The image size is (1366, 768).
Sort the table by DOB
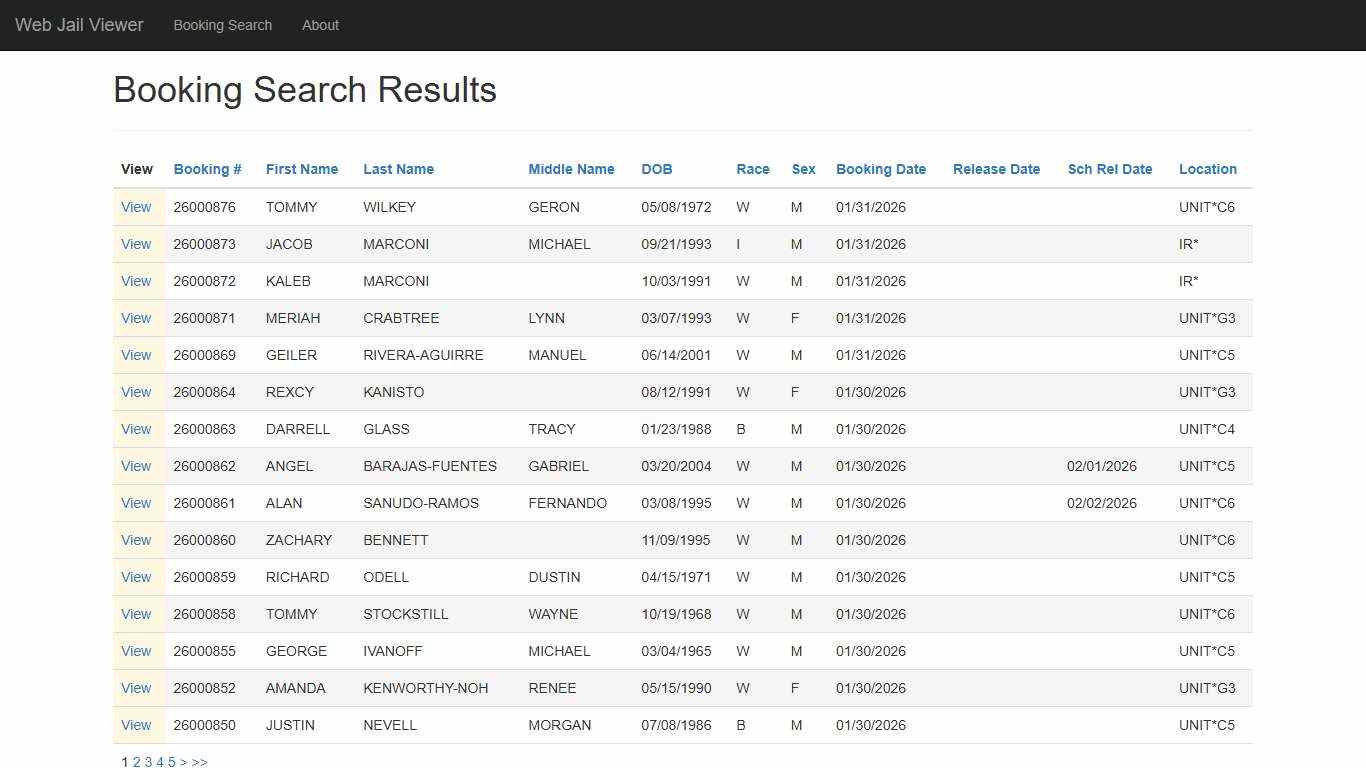[656, 169]
